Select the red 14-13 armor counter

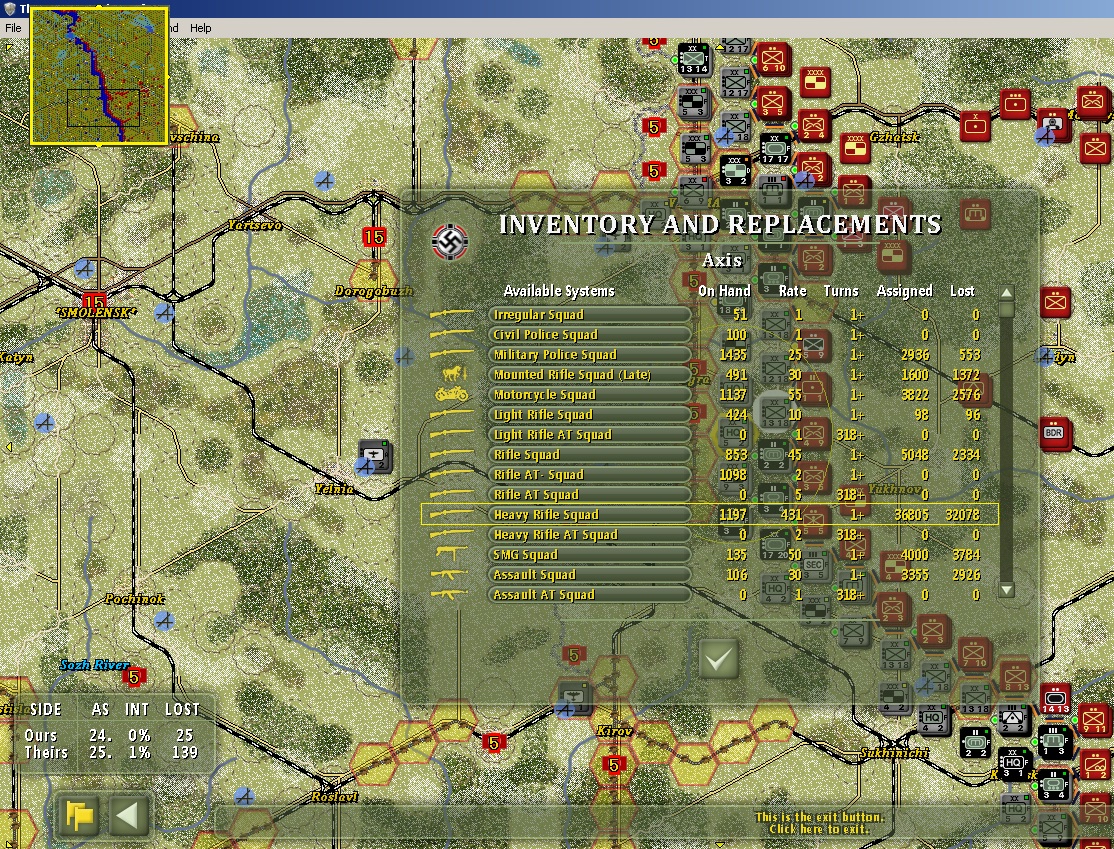(x=1055, y=699)
